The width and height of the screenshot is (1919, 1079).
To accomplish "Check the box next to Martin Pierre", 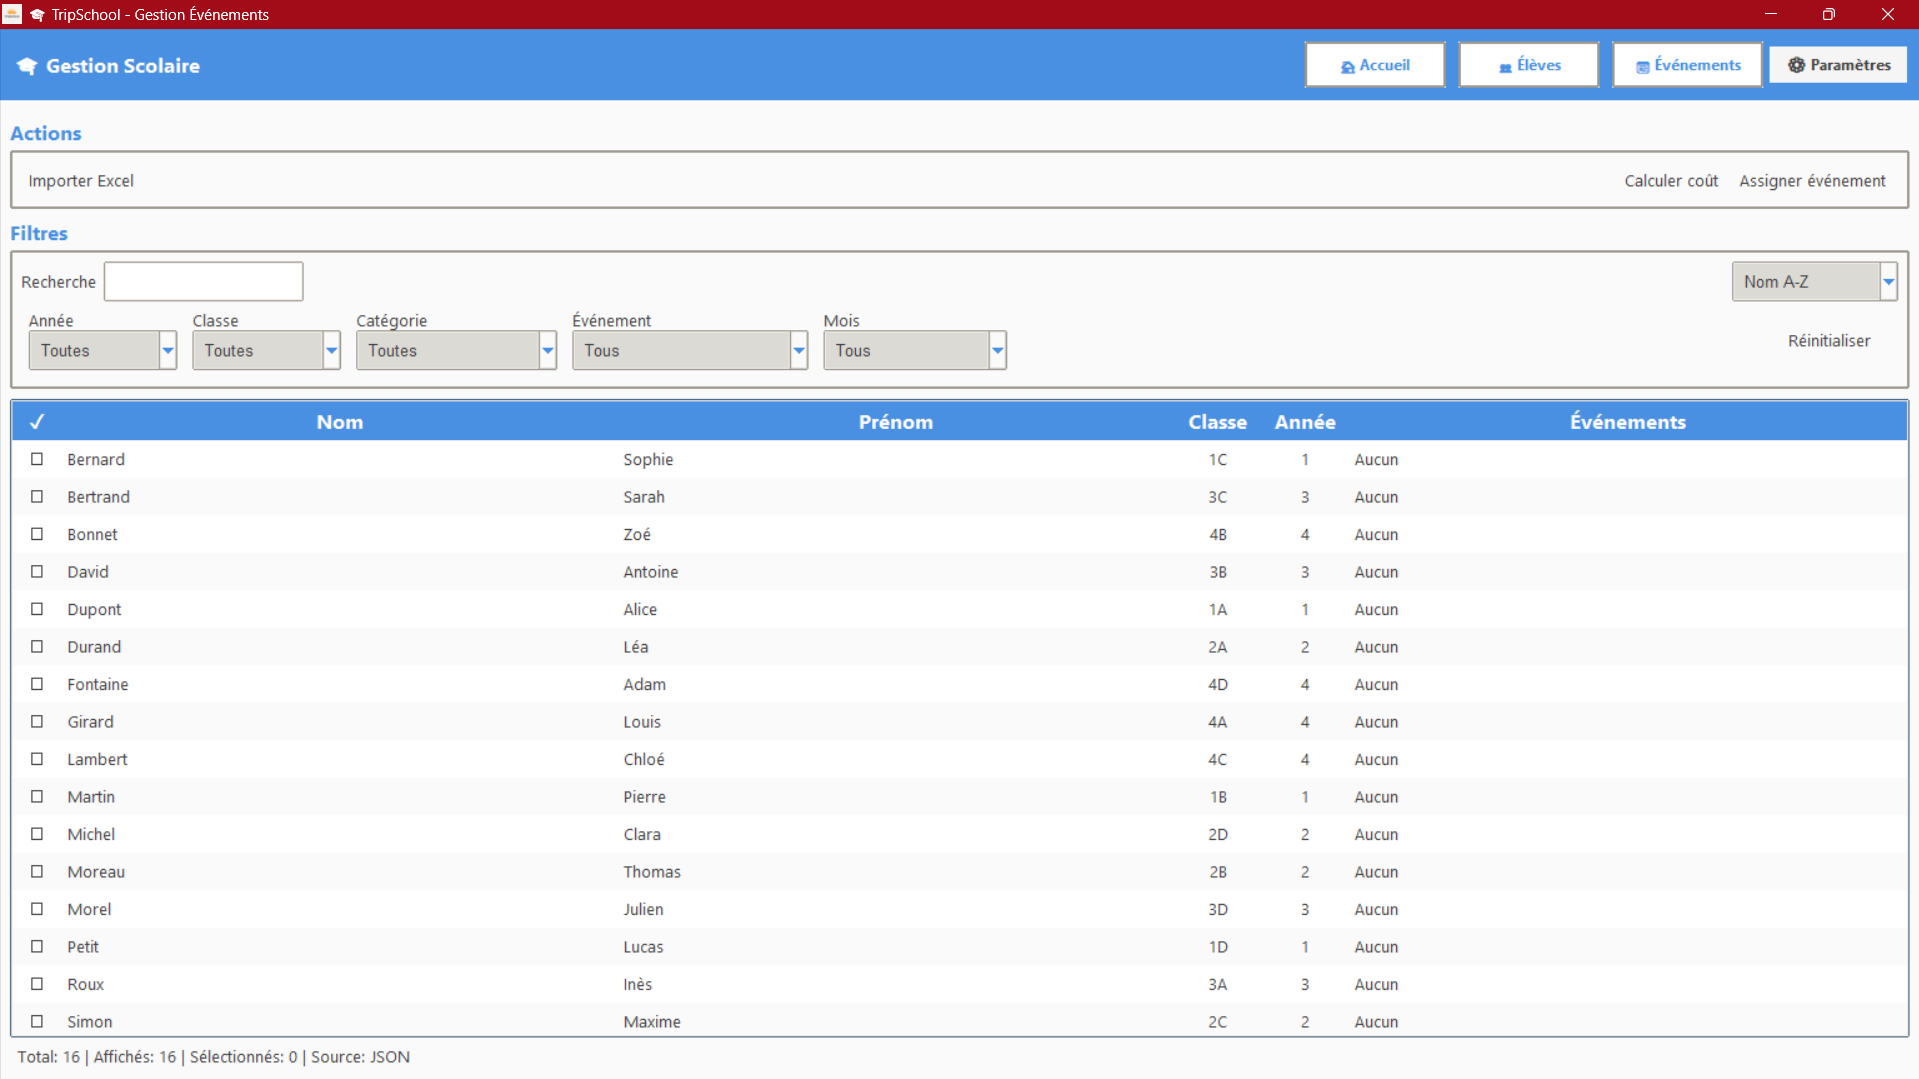I will [37, 797].
